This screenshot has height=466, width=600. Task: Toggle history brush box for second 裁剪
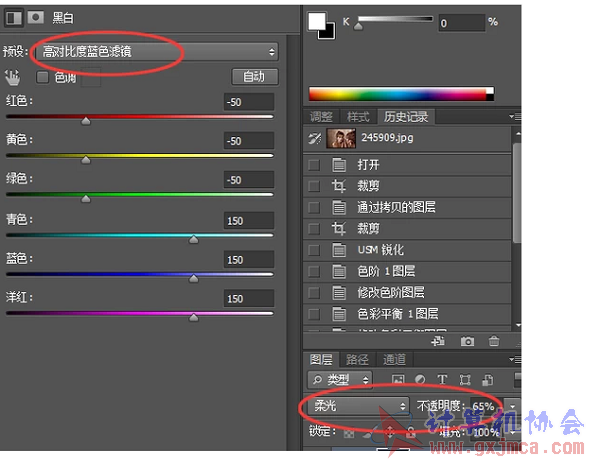point(314,229)
